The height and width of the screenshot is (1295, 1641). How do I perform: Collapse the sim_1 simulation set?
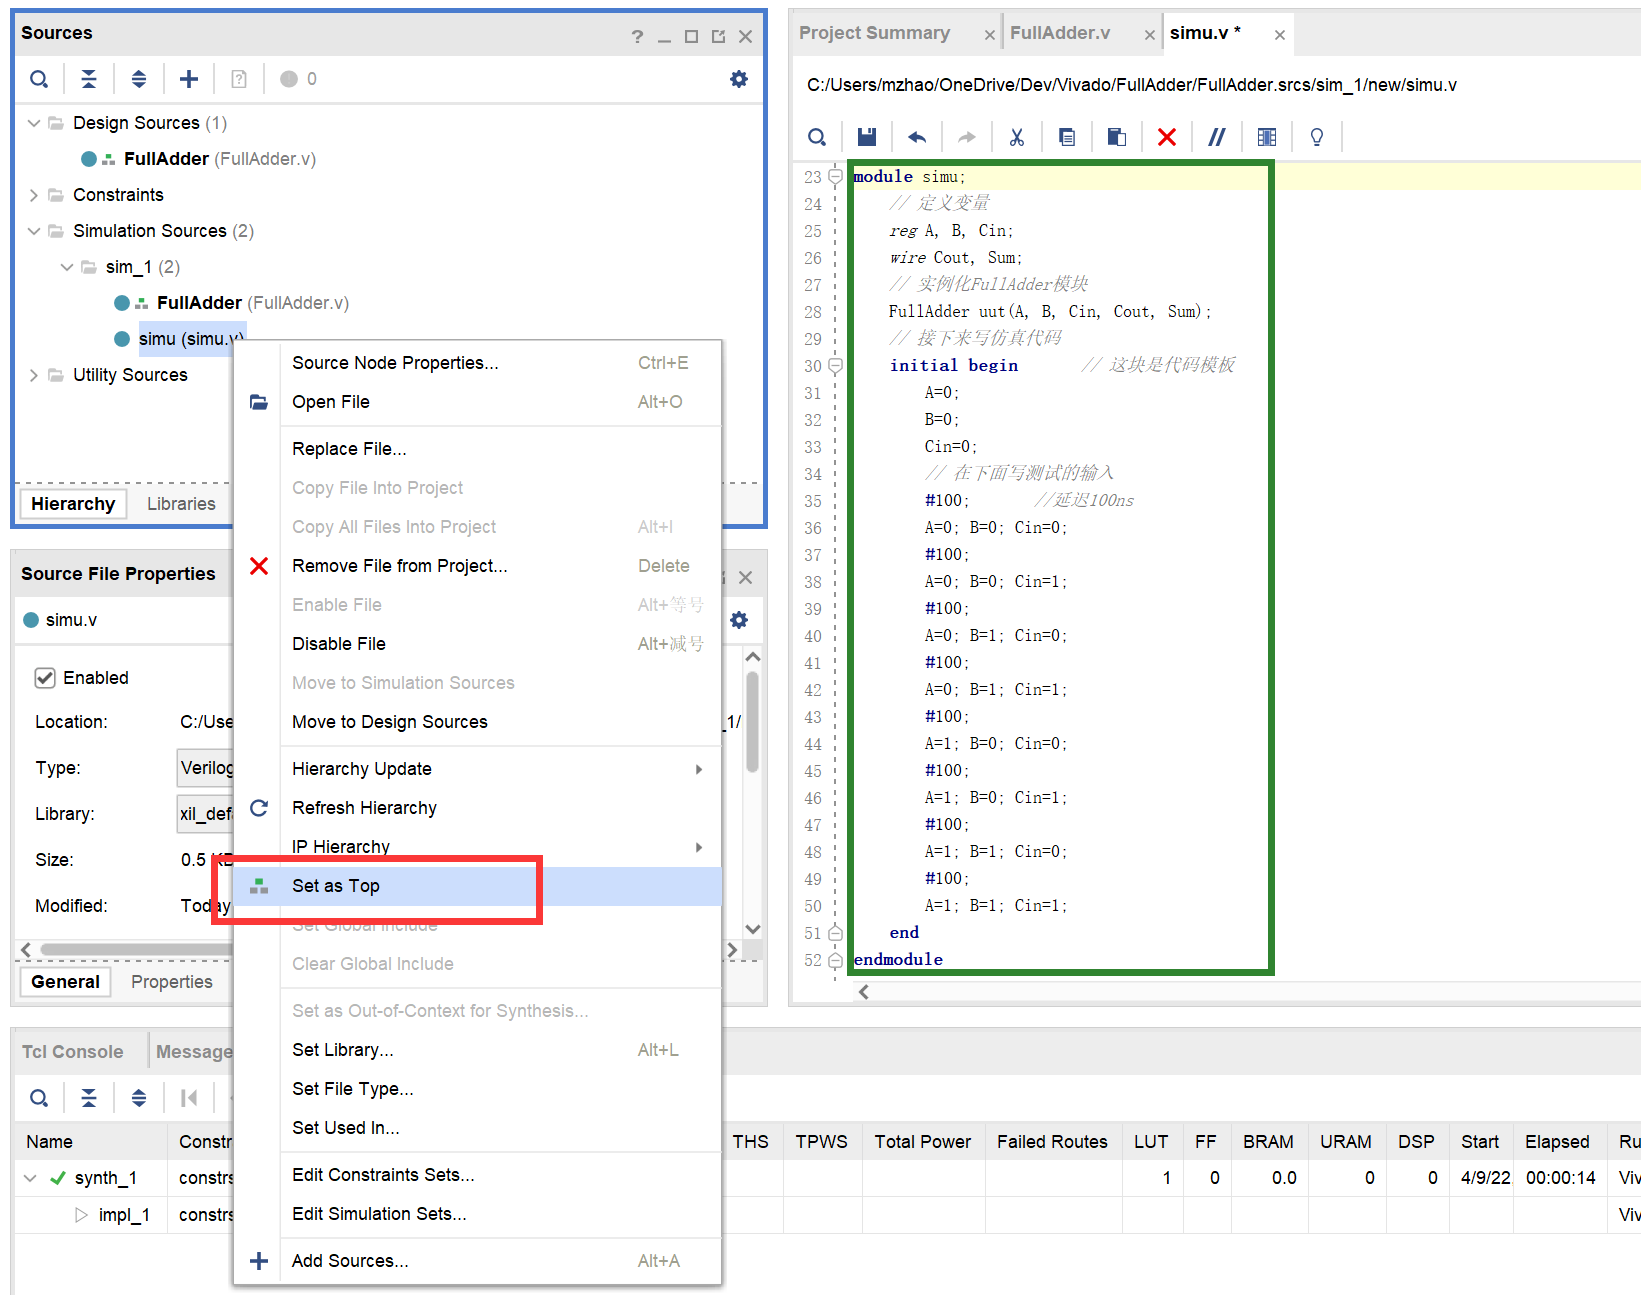[67, 267]
